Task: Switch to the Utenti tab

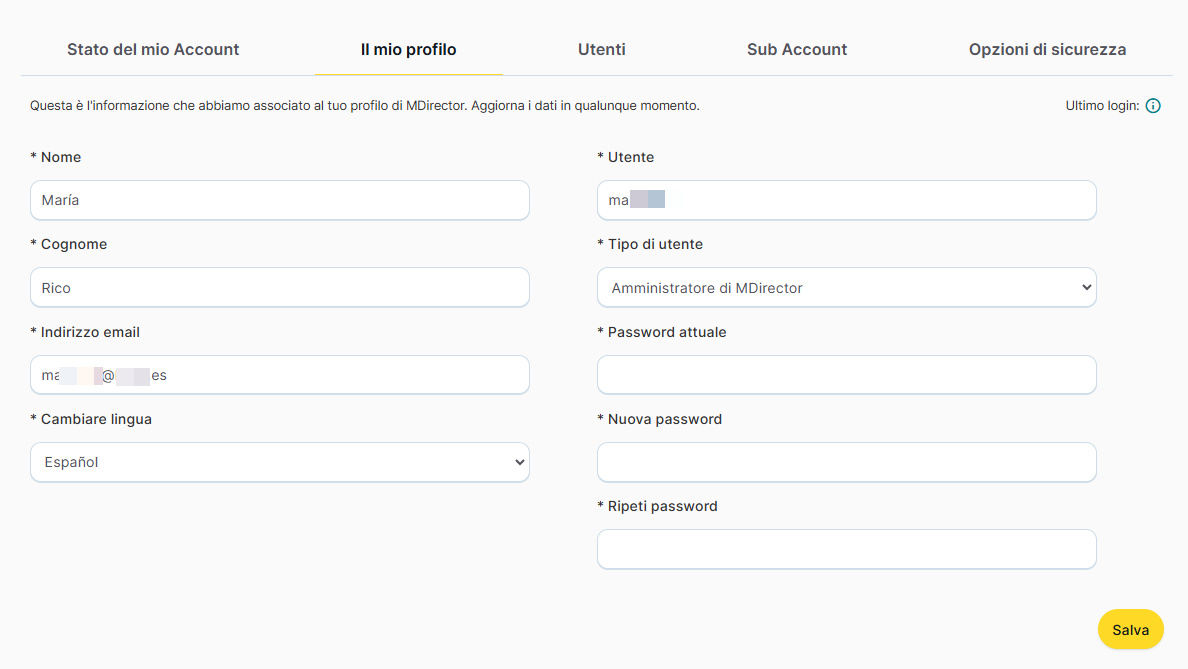Action: tap(601, 49)
